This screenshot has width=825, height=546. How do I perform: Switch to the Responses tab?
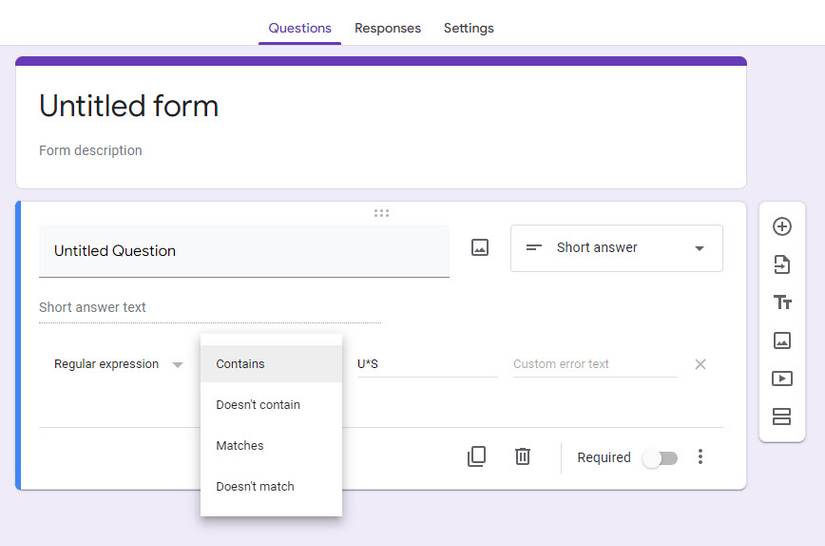387,28
